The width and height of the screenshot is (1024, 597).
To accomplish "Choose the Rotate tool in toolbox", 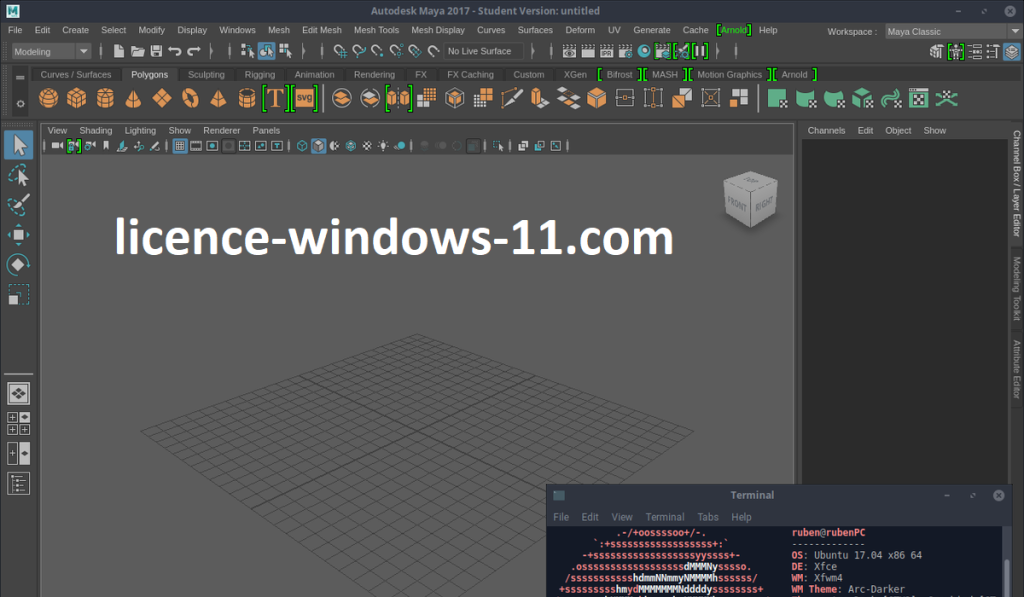I will 19,265.
